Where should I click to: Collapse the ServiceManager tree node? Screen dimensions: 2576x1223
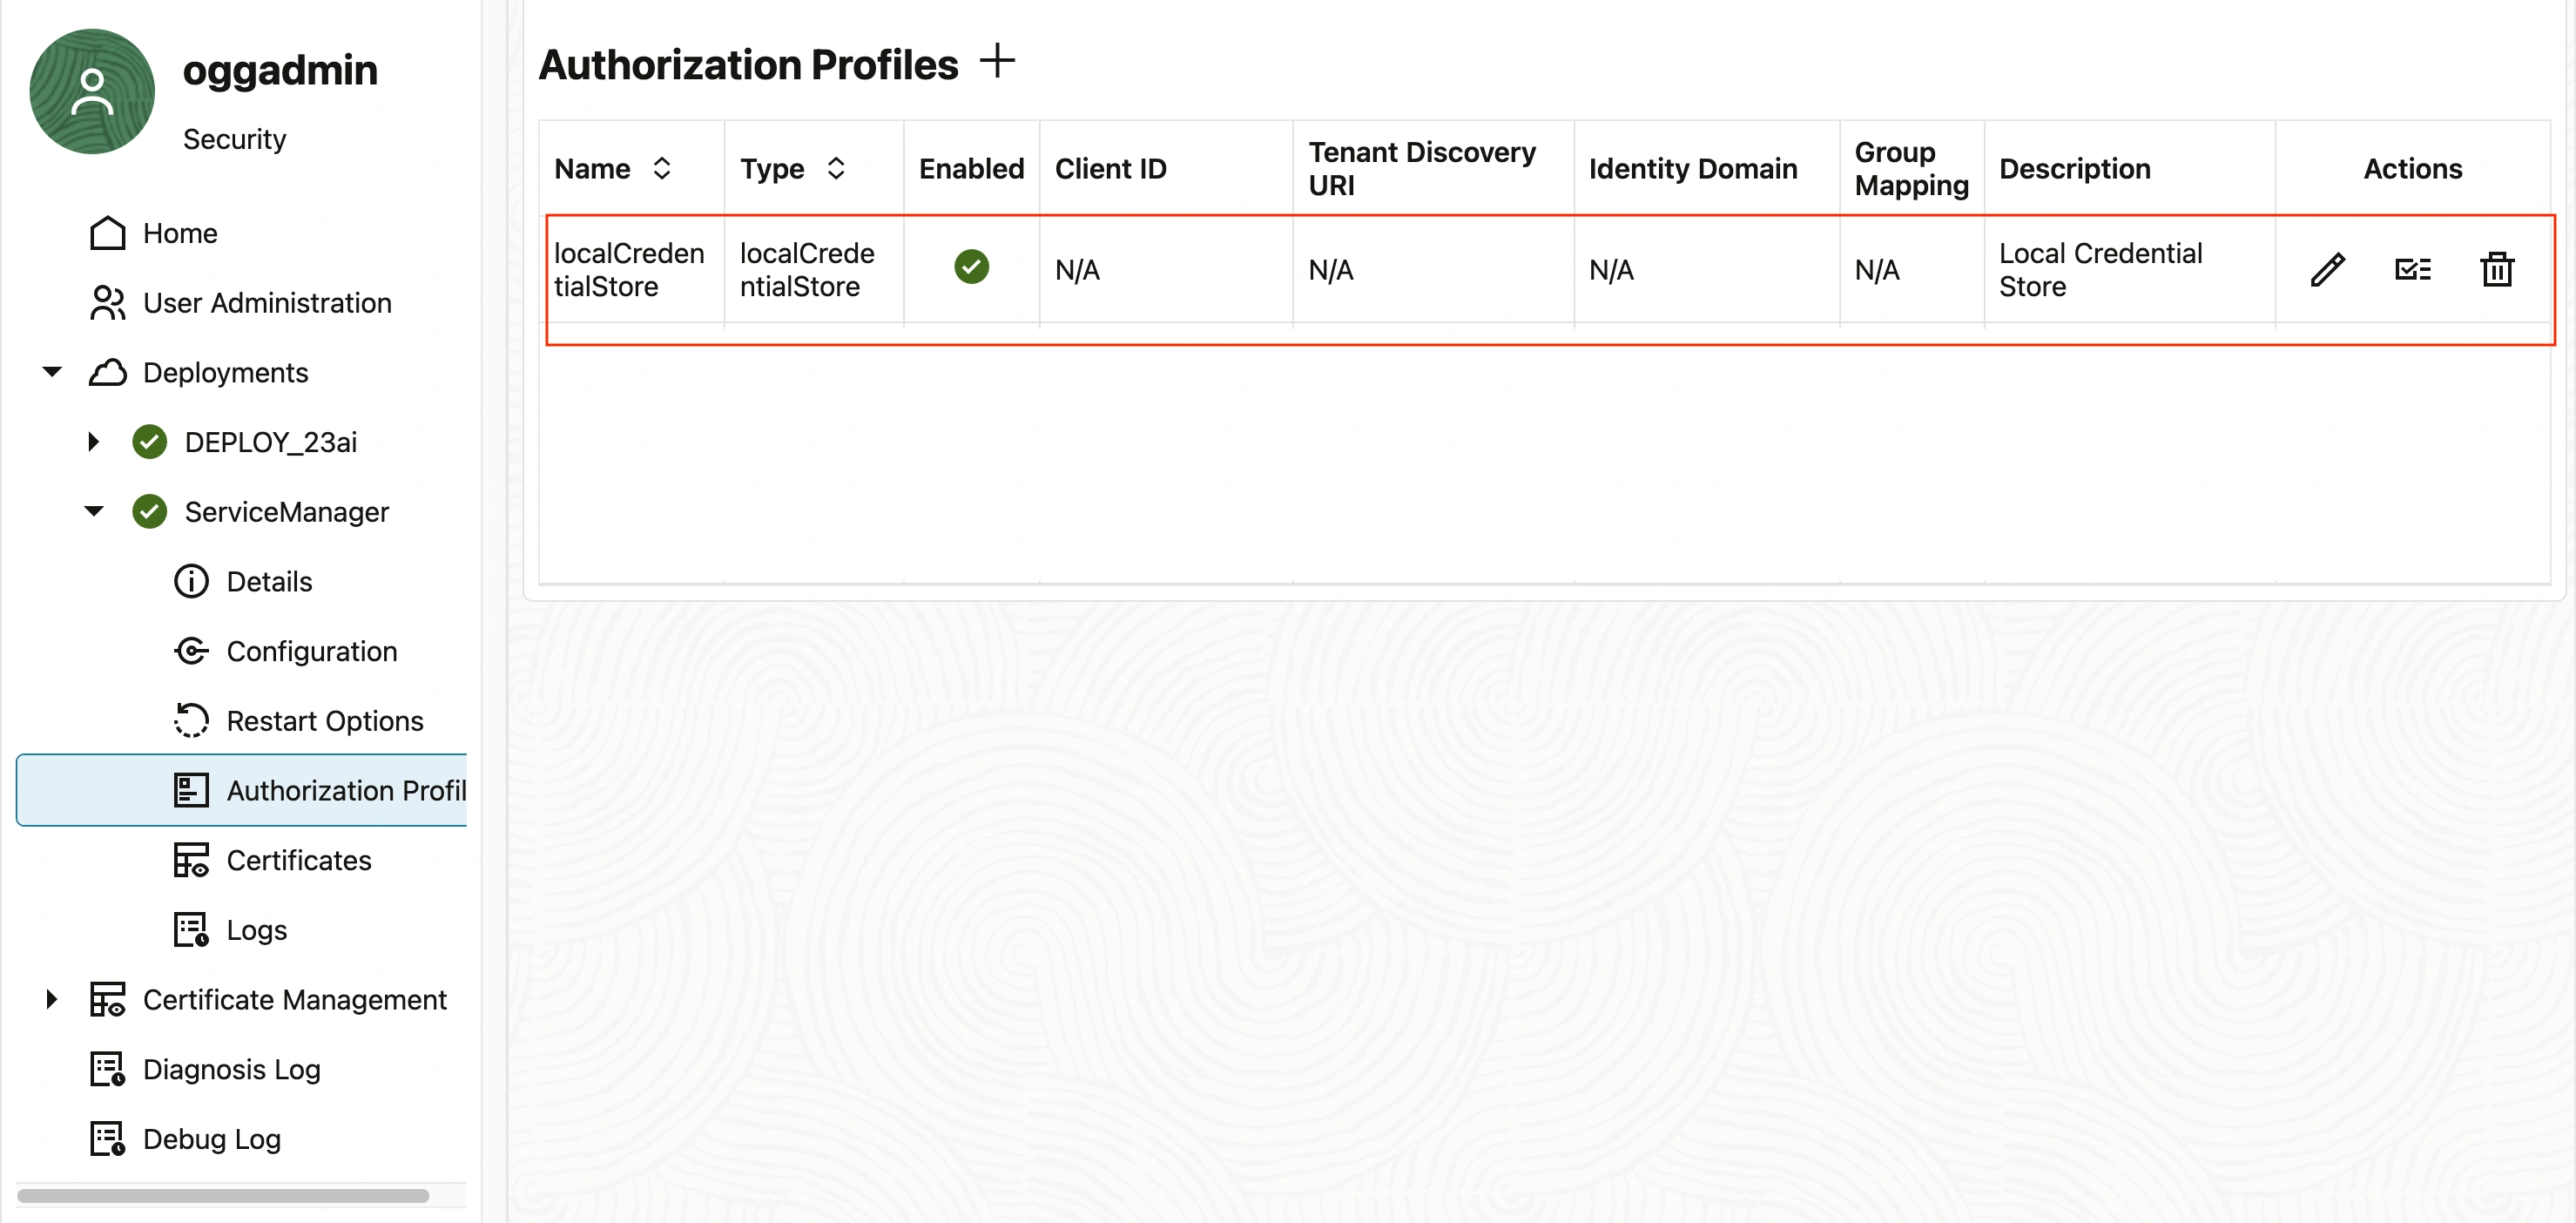pyautogui.click(x=93, y=511)
